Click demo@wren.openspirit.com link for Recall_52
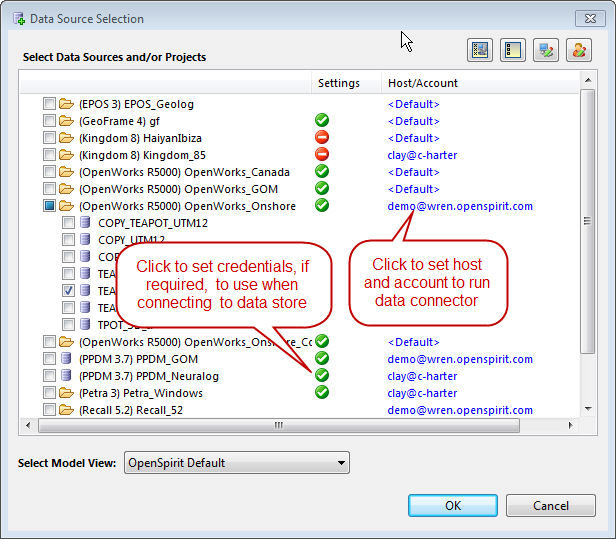616x539 pixels. 460,410
